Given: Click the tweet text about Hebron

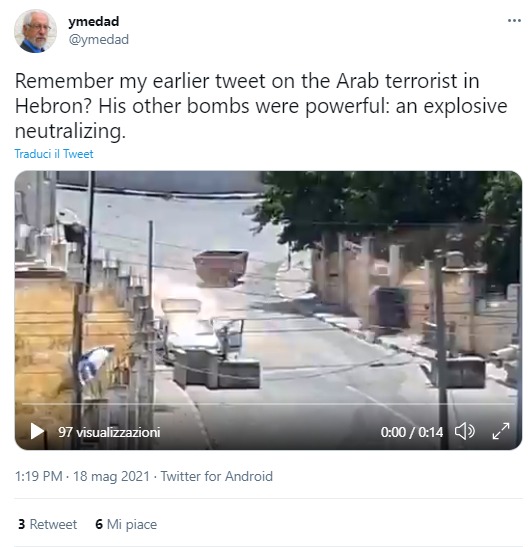Looking at the screenshot, I should [x=261, y=106].
